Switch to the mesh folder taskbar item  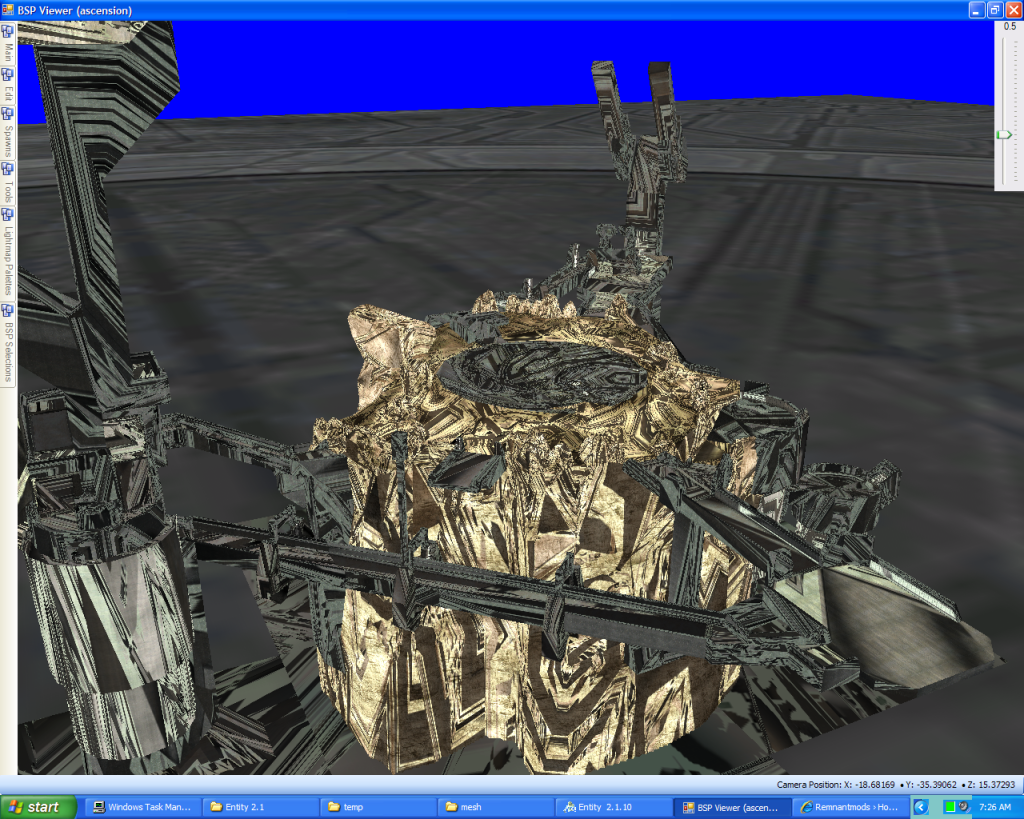click(x=495, y=807)
